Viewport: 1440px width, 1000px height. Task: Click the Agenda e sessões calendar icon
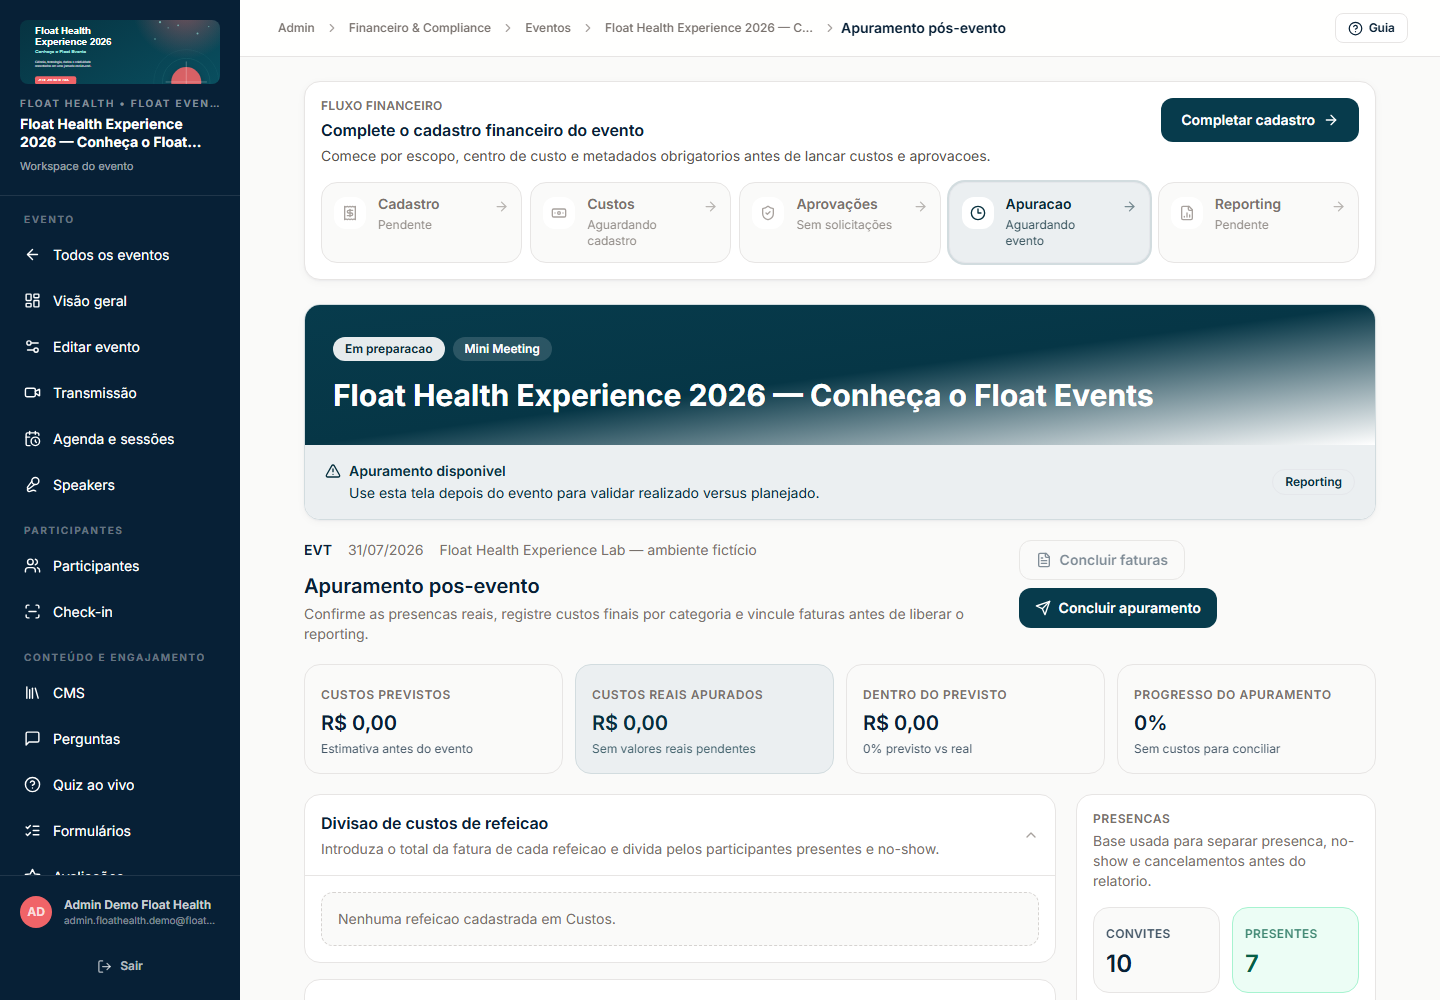click(x=32, y=439)
